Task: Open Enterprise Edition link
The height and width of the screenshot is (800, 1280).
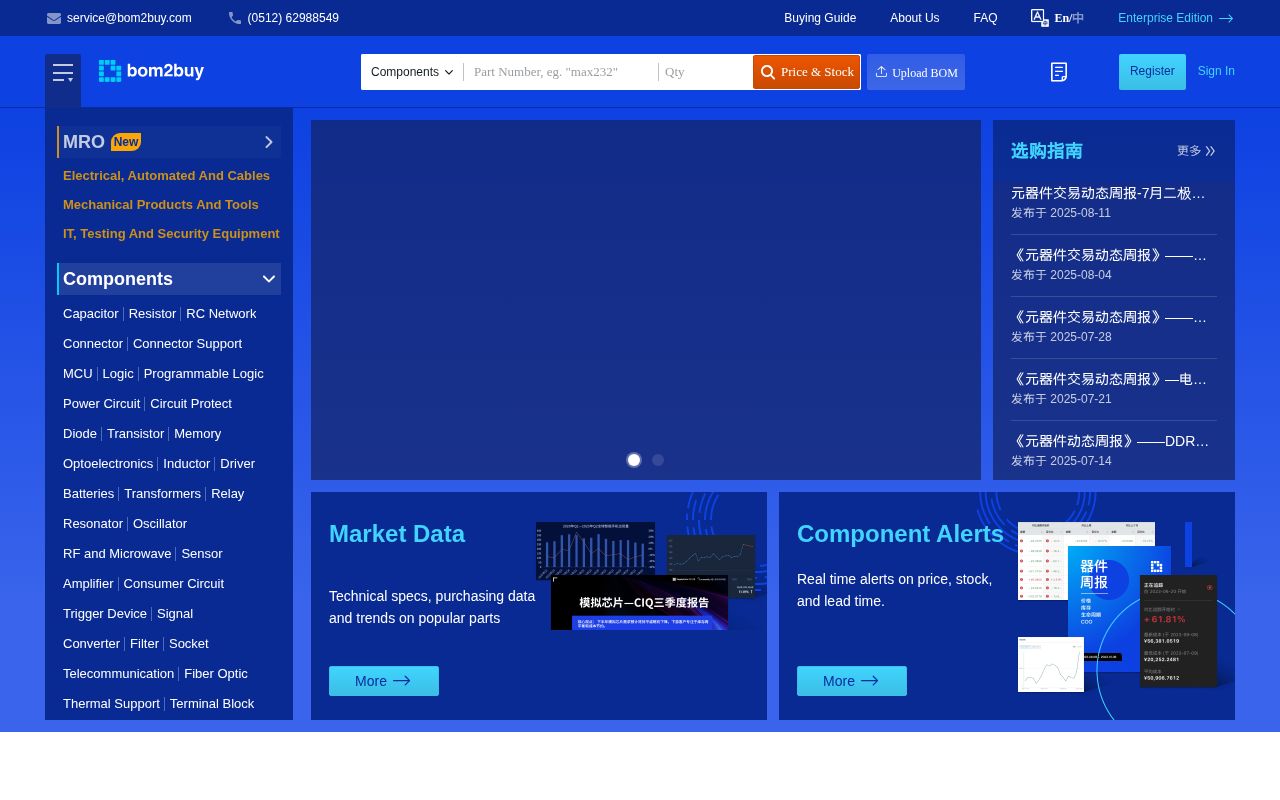Action: tap(1166, 18)
